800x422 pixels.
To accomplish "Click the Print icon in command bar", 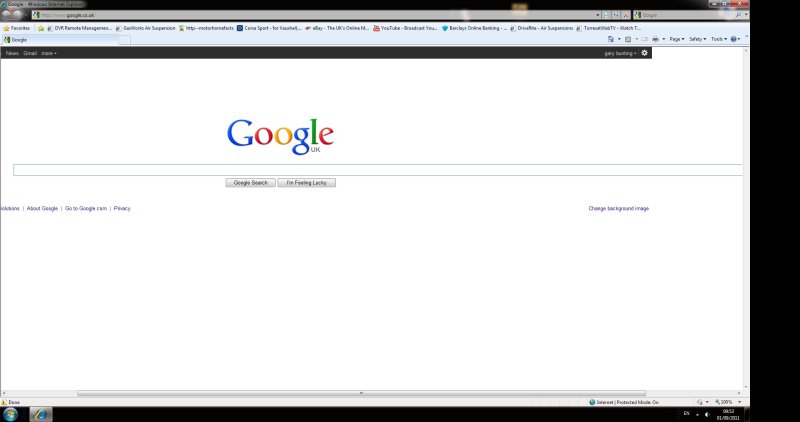I will tap(656, 39).
